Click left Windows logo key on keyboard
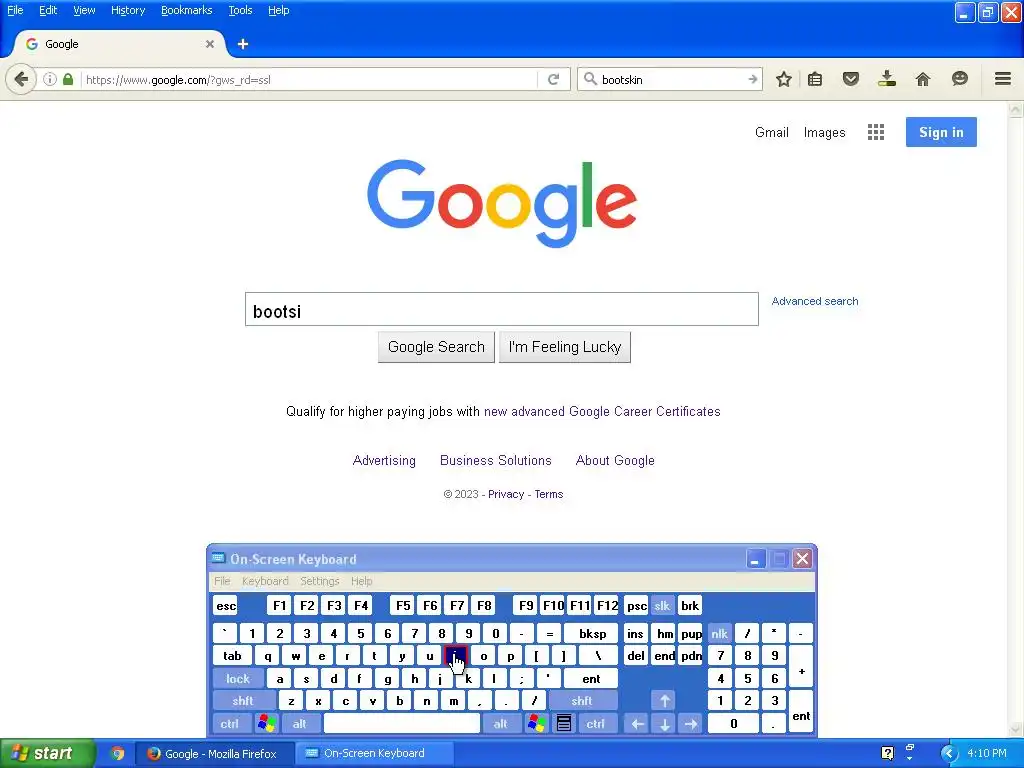This screenshot has width=1024, height=768. point(266,724)
